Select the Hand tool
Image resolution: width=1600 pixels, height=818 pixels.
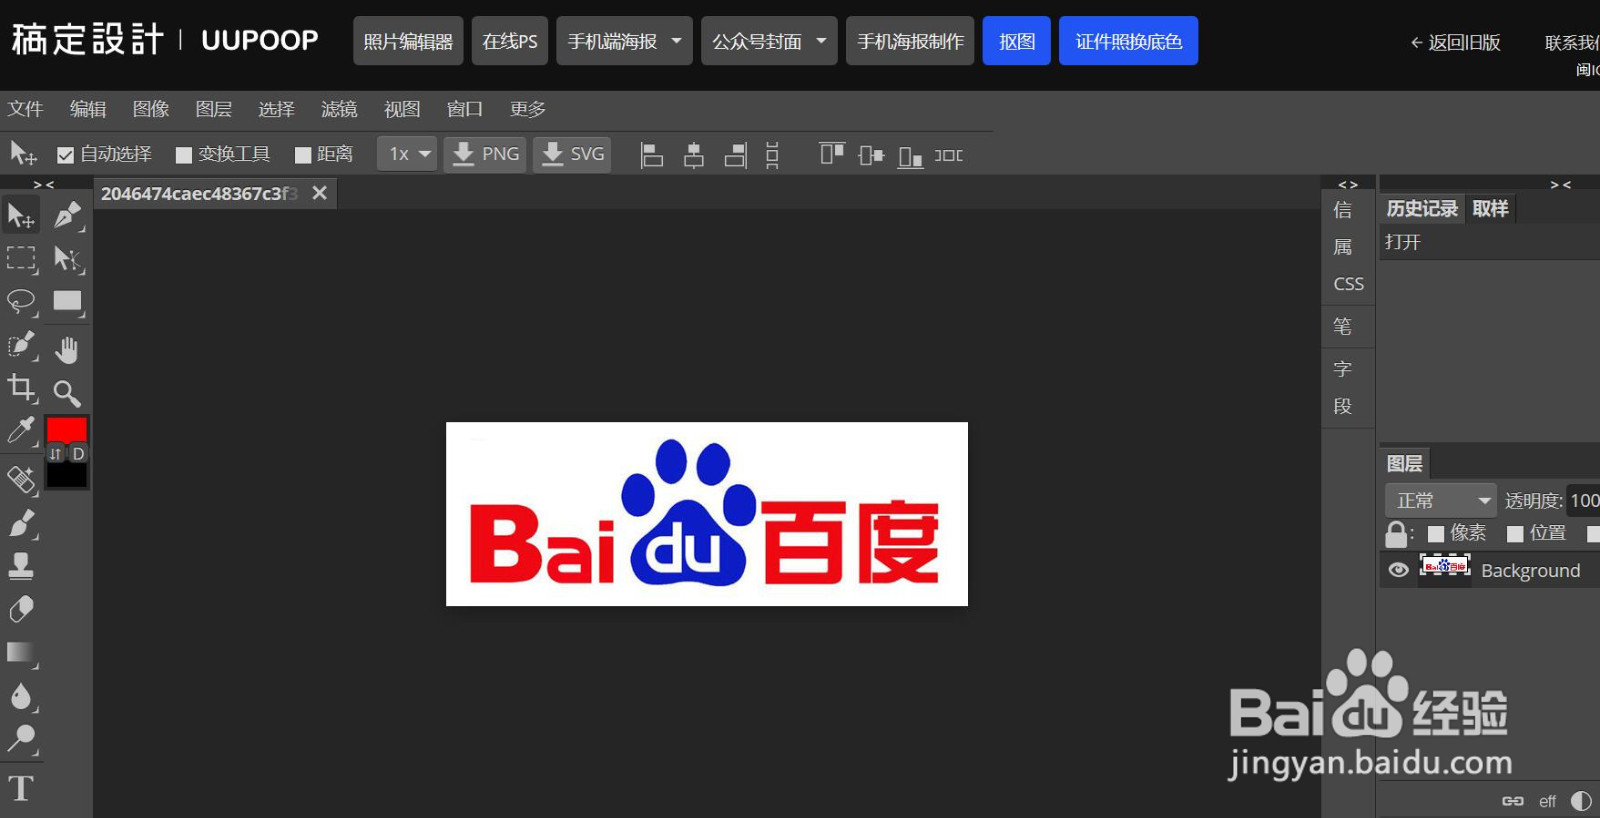tap(68, 349)
